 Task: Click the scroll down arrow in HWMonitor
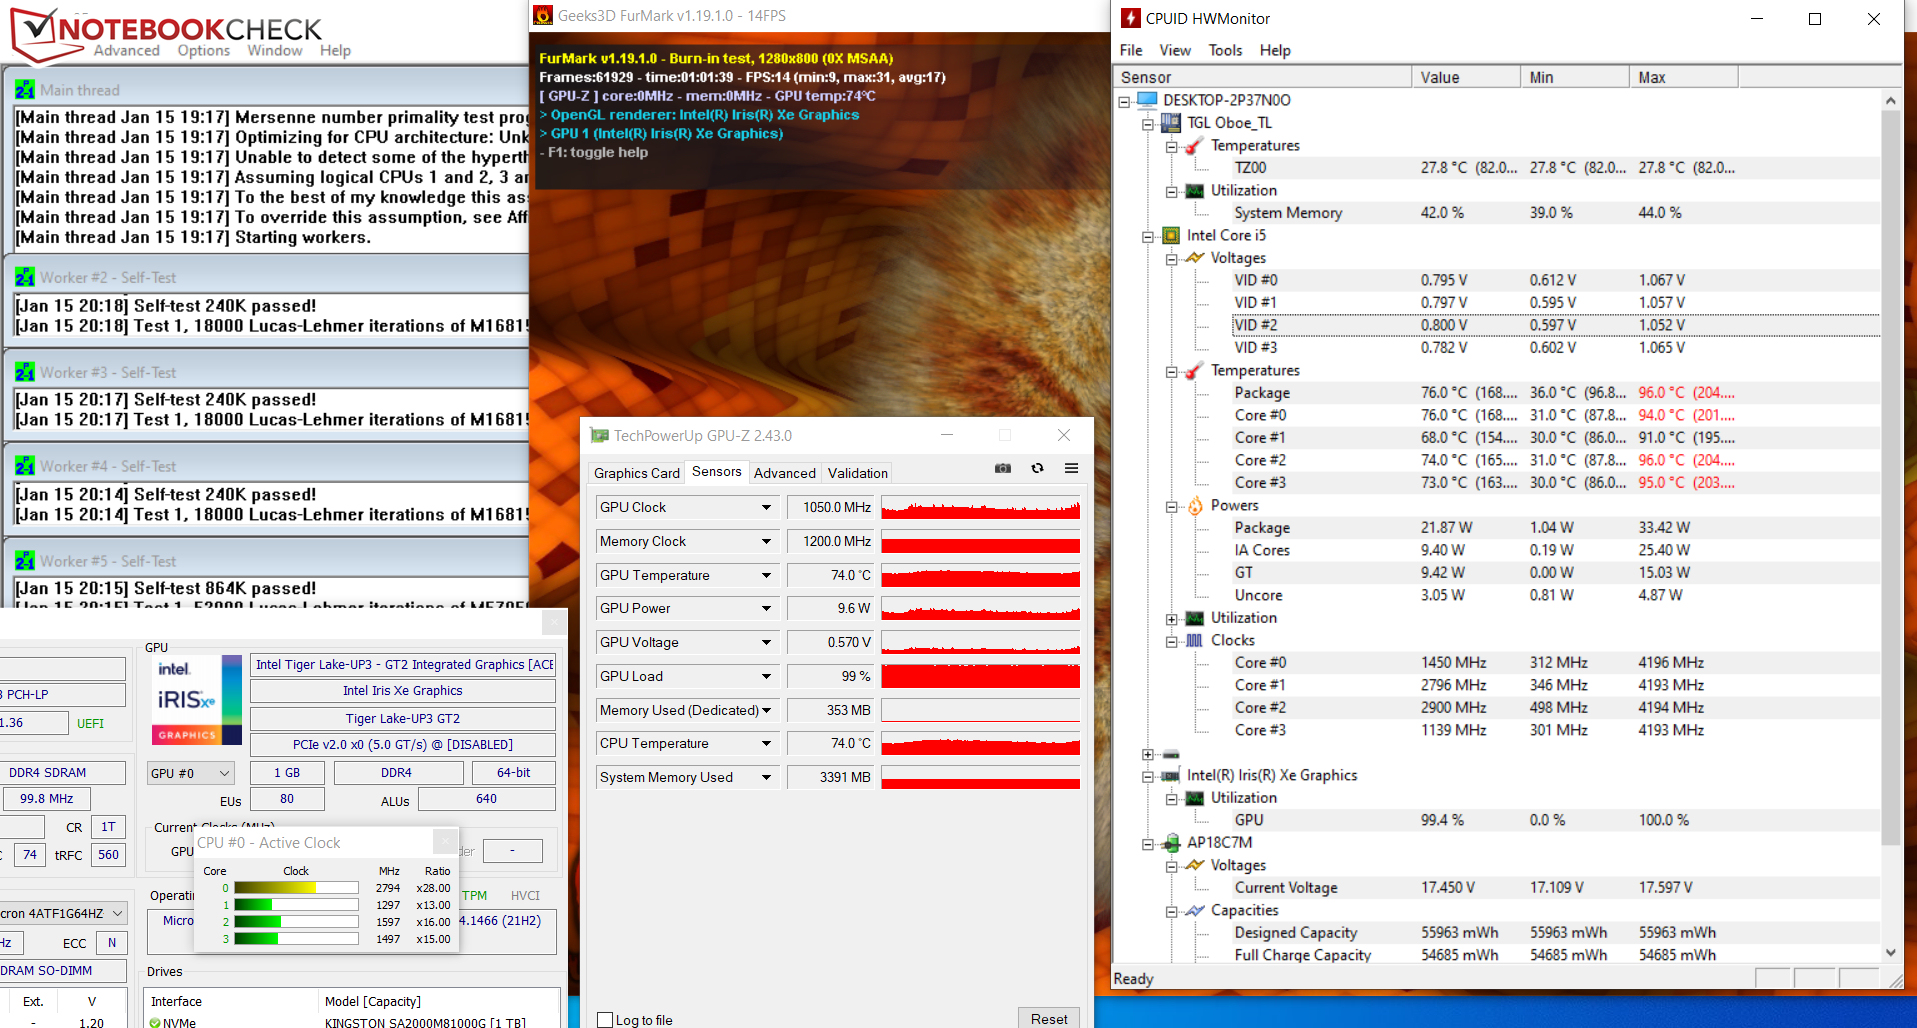1890,953
